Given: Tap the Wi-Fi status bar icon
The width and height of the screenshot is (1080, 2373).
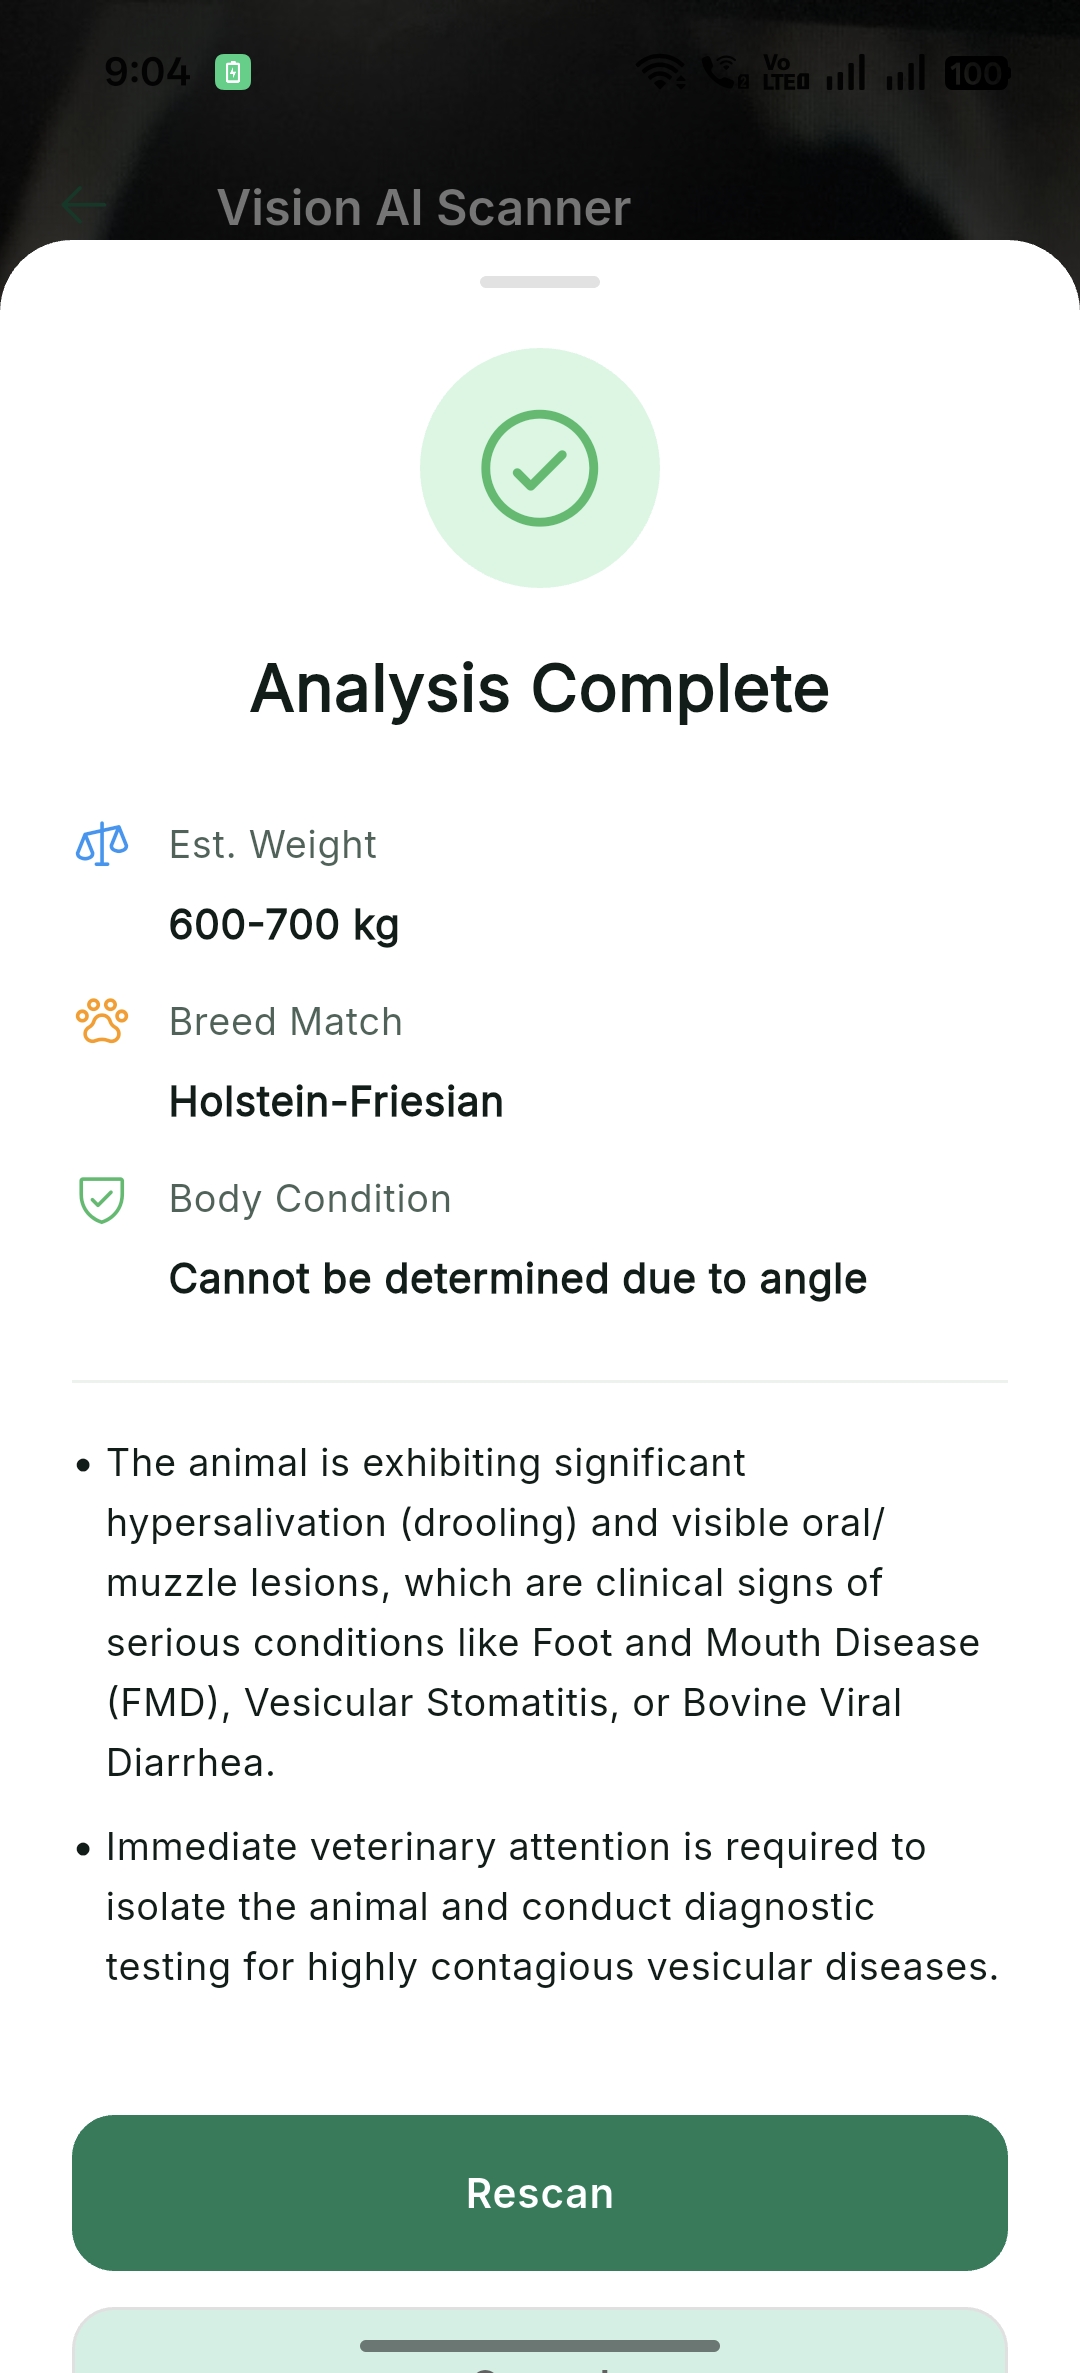Looking at the screenshot, I should tap(661, 72).
